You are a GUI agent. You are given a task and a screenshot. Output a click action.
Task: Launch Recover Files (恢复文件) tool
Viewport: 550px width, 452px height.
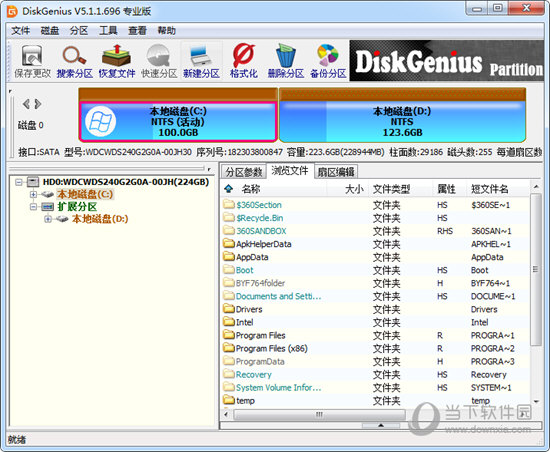[x=116, y=61]
